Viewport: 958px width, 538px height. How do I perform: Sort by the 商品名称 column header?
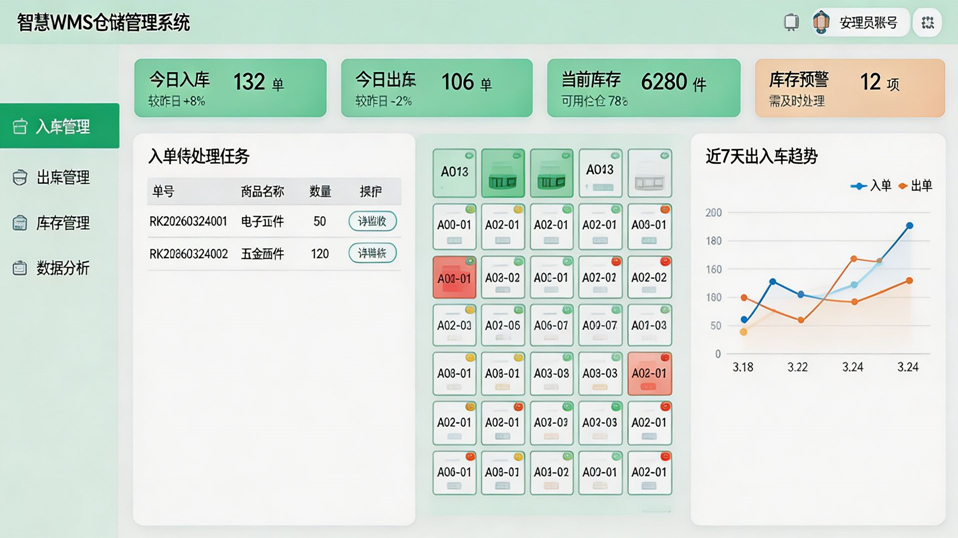[x=262, y=192]
